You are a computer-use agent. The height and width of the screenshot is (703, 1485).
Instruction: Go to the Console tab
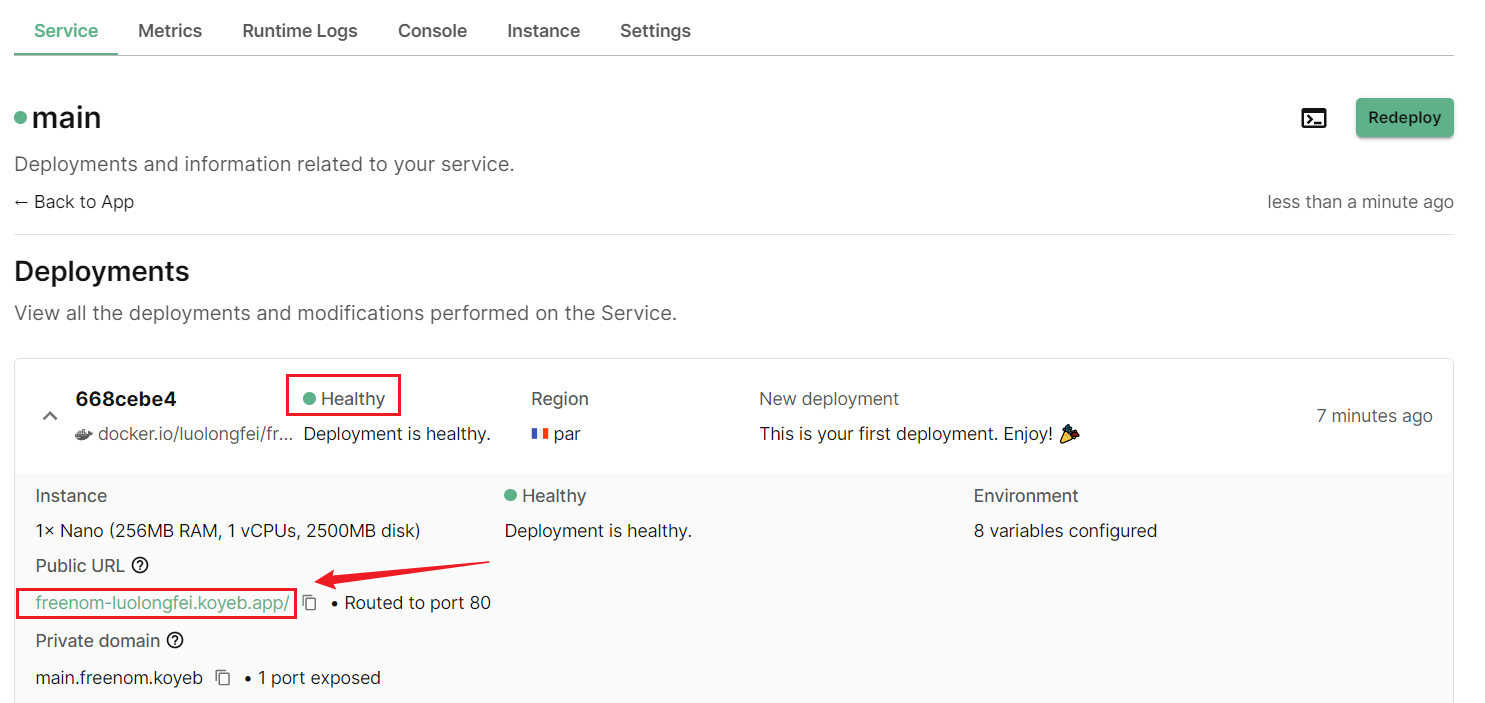click(x=432, y=31)
